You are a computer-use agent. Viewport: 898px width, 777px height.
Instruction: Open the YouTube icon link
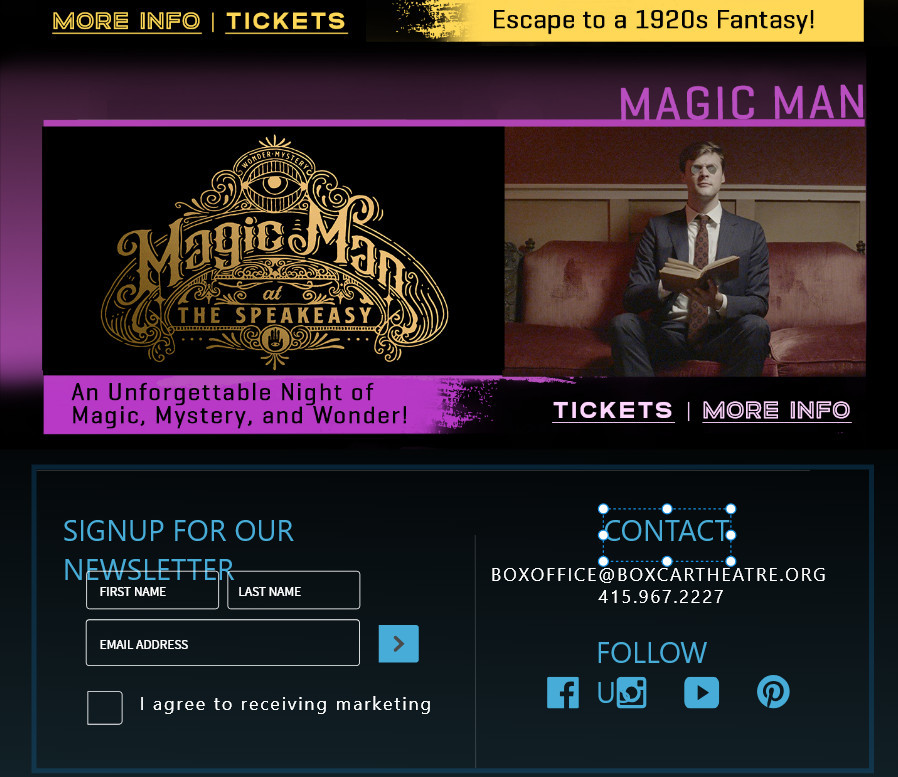point(702,692)
